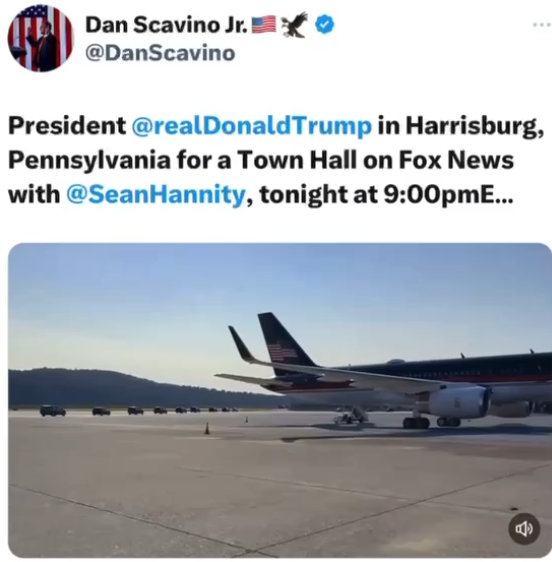Click the word "President" in the post
This screenshot has width=552, height=562.
[x=67, y=126]
